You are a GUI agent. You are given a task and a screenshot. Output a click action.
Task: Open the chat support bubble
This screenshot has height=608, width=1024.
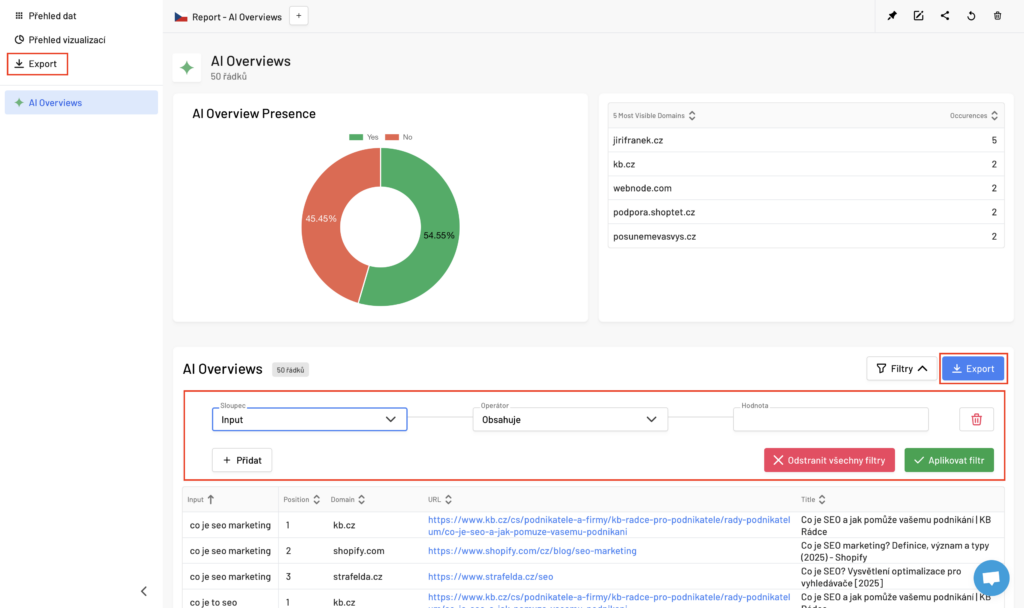pos(991,578)
